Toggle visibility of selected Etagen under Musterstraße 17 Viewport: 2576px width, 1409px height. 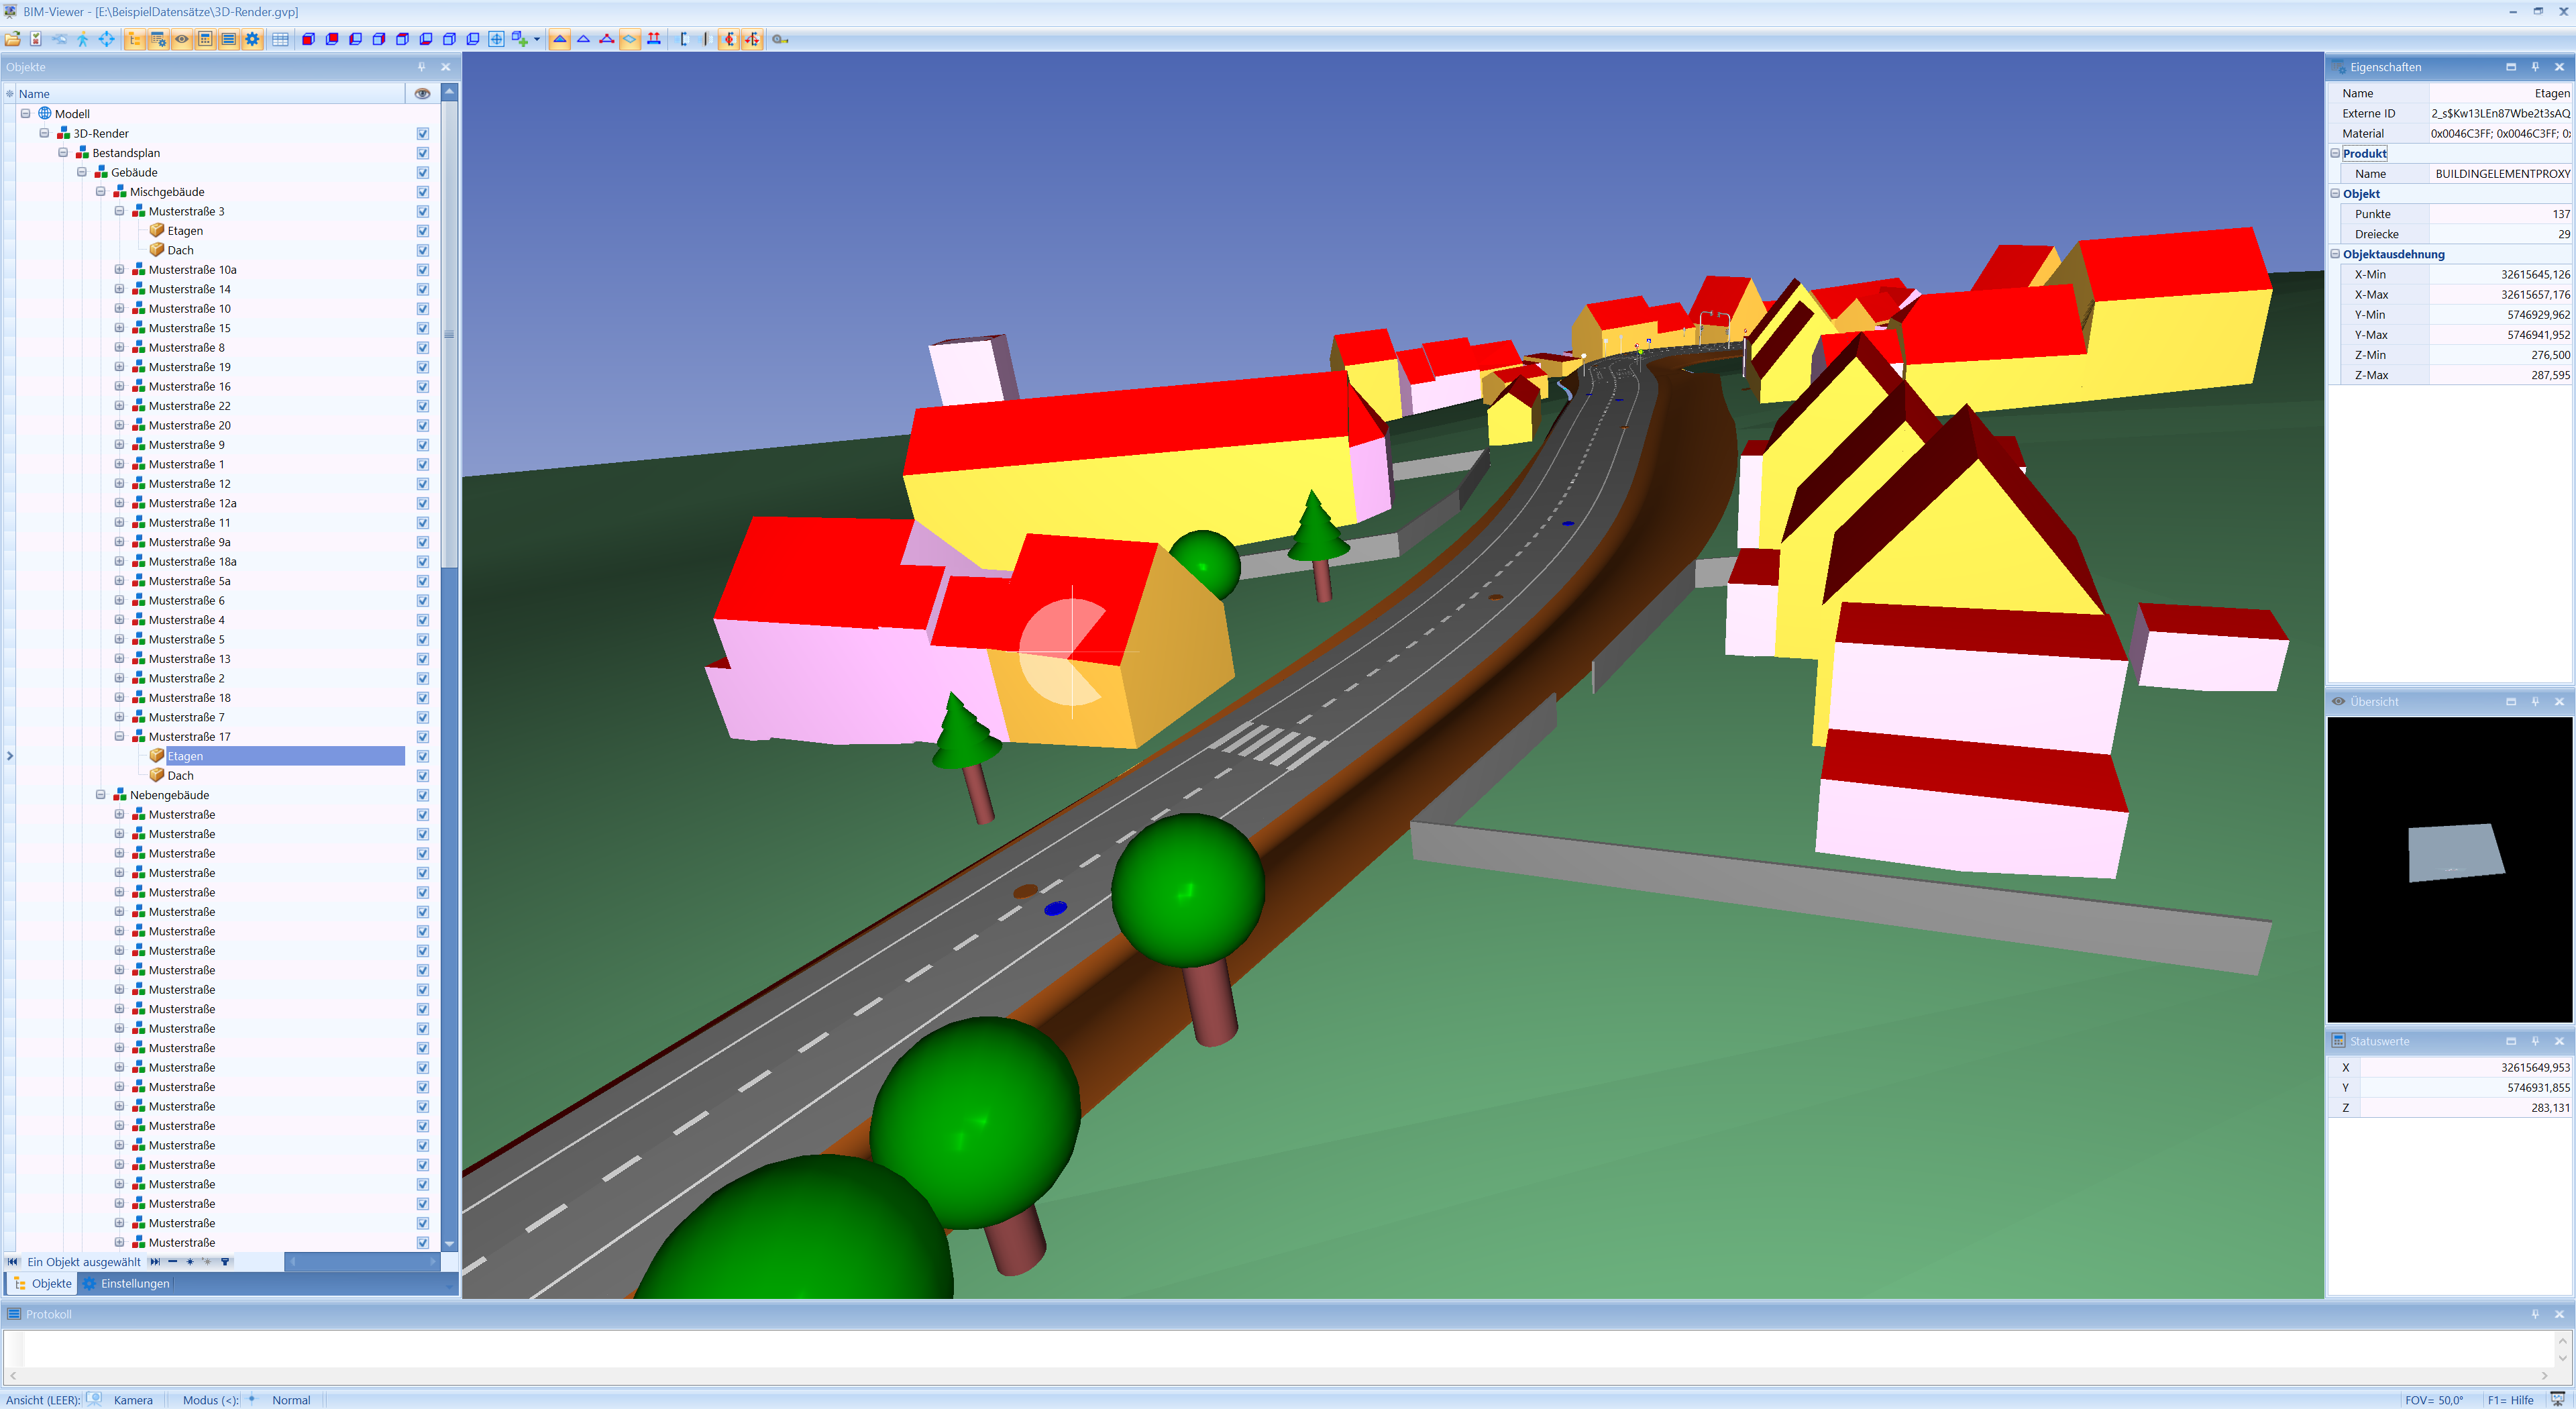423,756
